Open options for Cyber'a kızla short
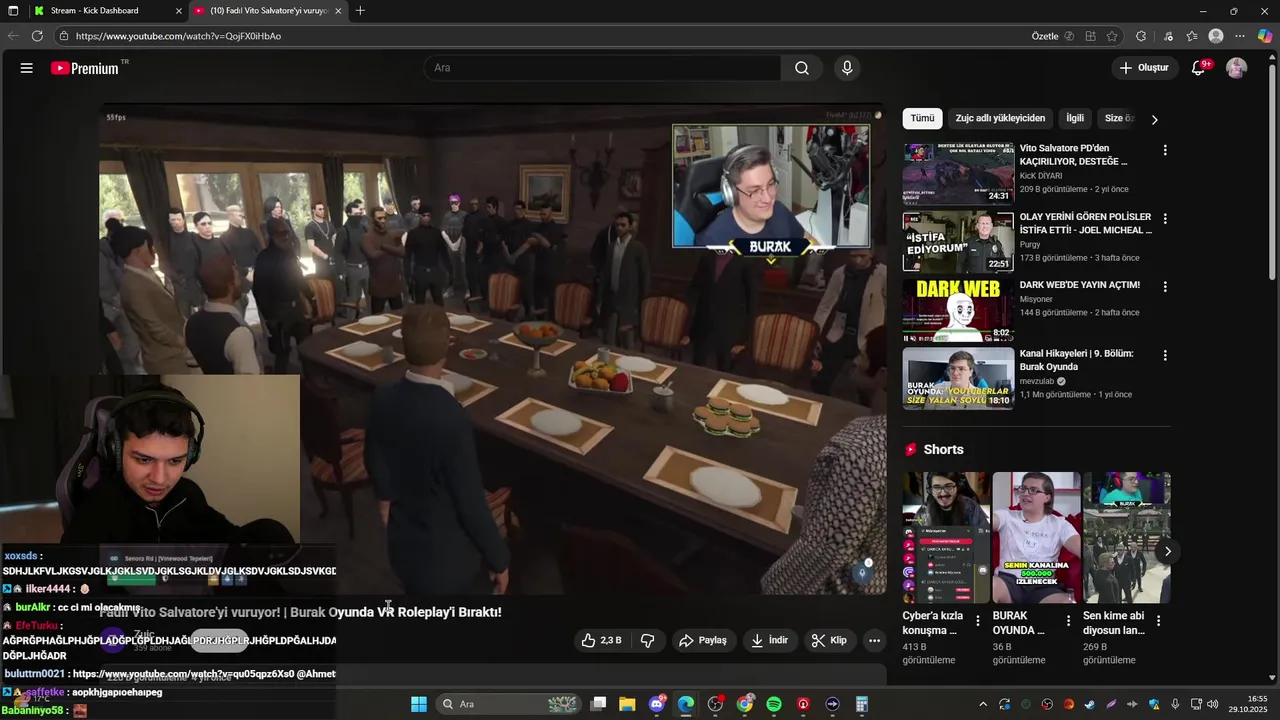Image resolution: width=1280 pixels, height=720 pixels. point(978,620)
